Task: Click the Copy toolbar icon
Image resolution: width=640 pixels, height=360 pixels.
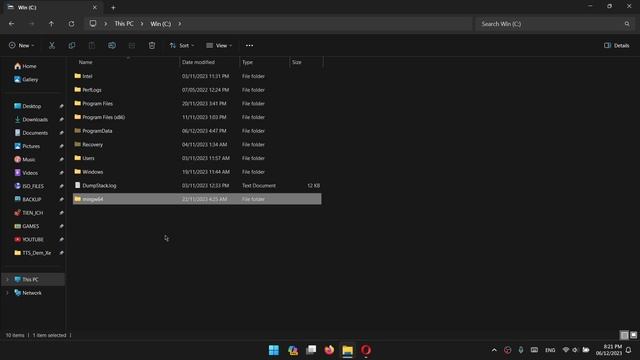Action: (x=72, y=45)
